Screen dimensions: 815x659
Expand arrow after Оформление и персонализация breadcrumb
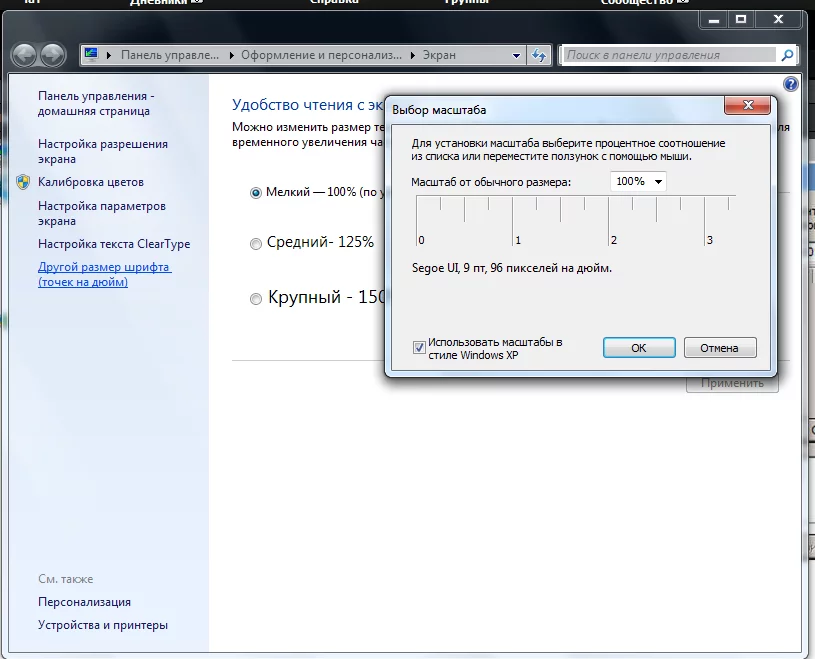coord(413,56)
